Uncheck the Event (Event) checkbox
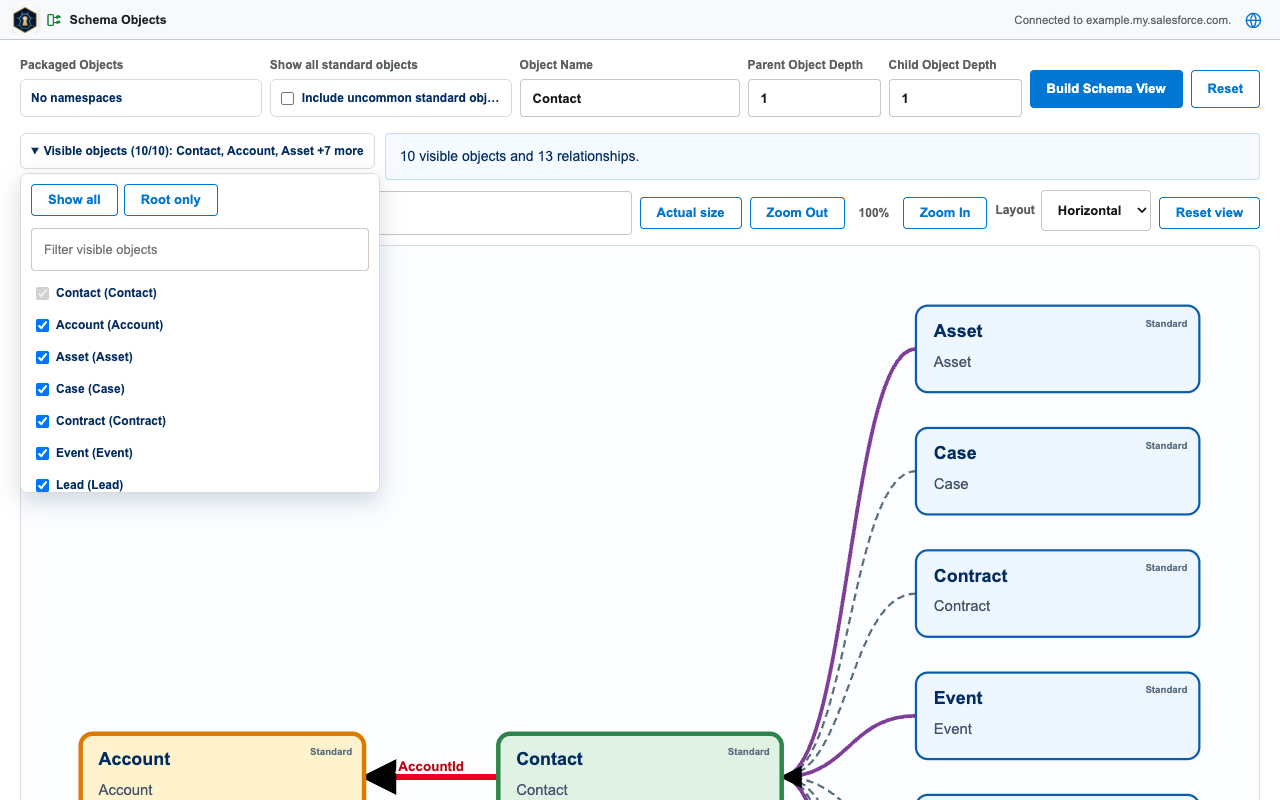The height and width of the screenshot is (800, 1280). coord(42,453)
